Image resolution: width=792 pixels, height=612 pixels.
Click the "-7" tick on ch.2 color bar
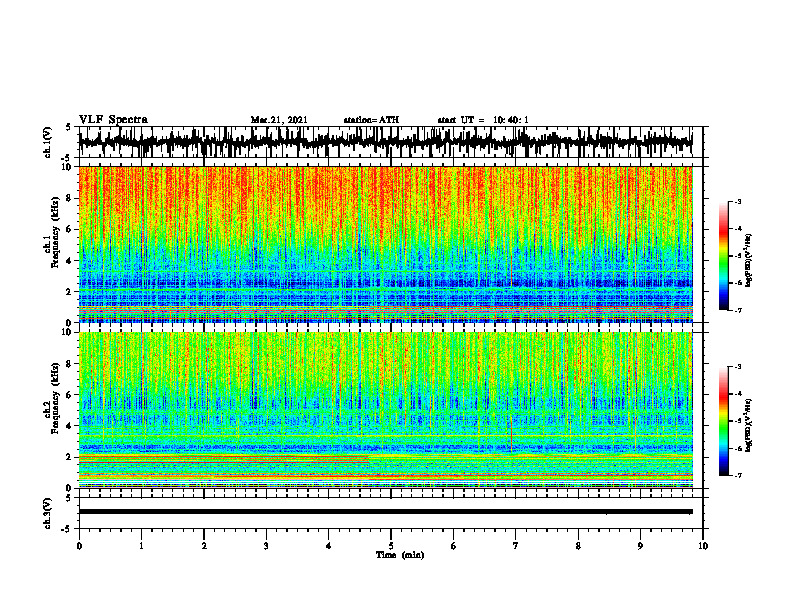pyautogui.click(x=737, y=475)
